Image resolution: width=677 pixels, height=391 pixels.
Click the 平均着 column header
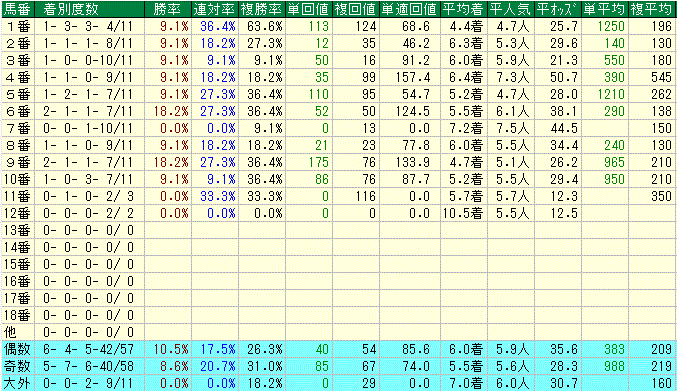coord(464,9)
